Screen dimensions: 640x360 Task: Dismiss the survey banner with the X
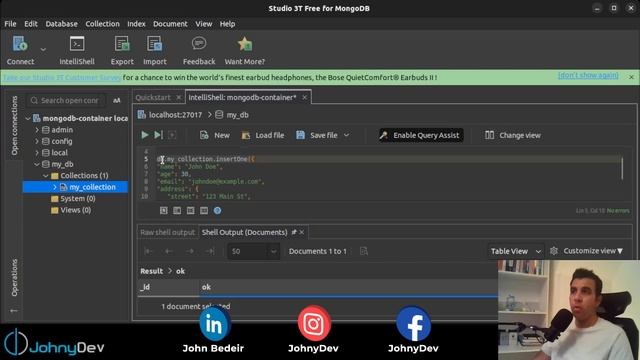pos(631,77)
